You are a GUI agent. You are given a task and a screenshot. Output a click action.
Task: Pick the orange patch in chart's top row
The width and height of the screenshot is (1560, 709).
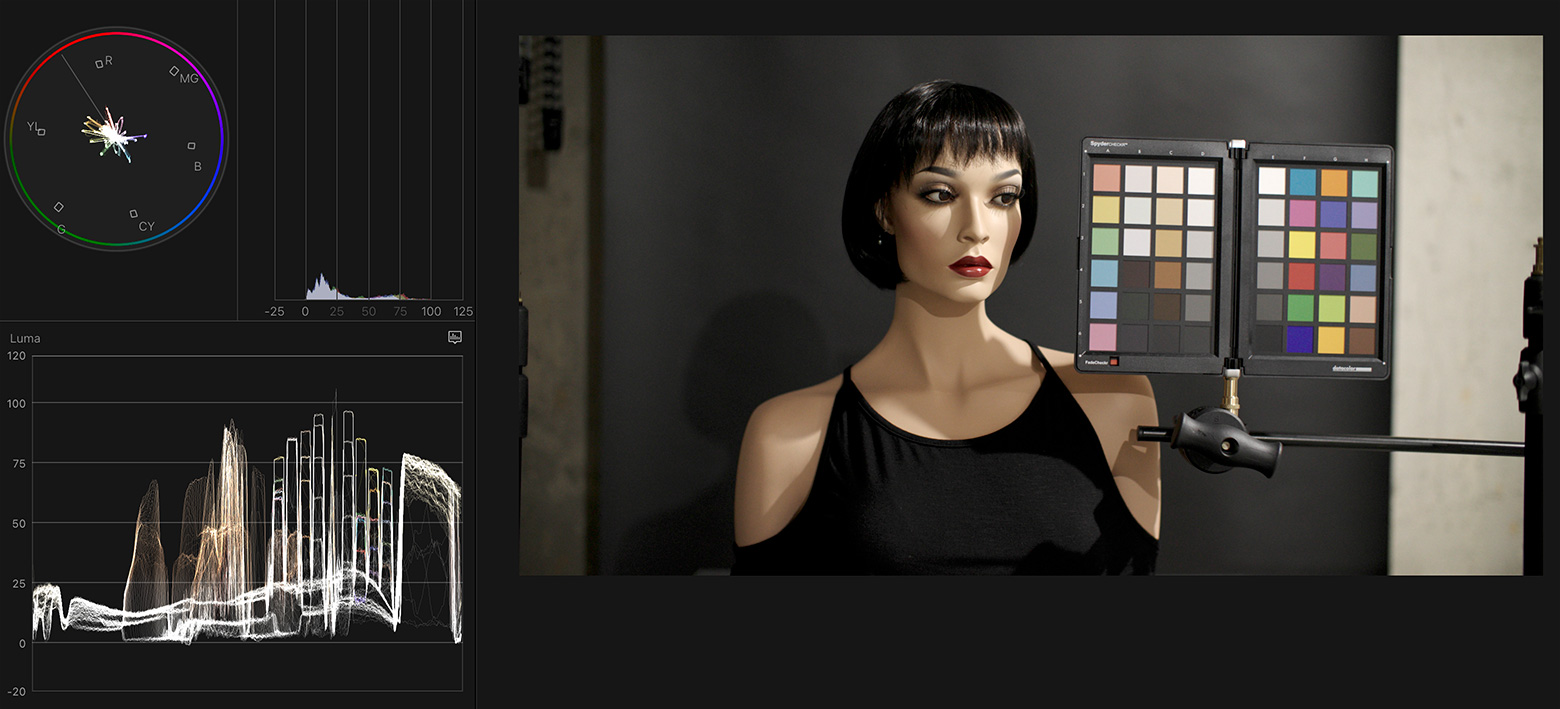click(1333, 183)
